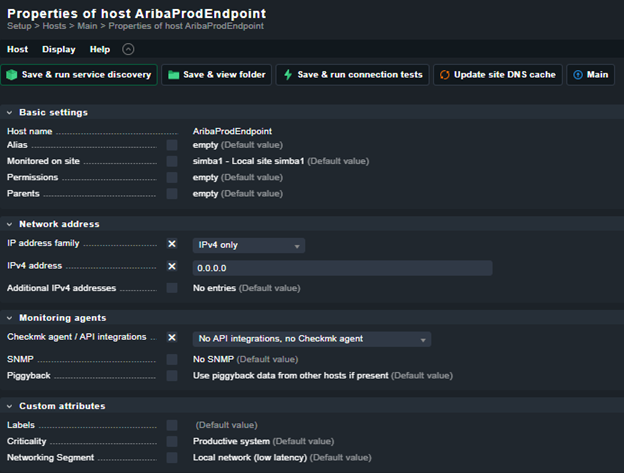The width and height of the screenshot is (624, 473).
Task: Click the blue Main arrow icon
Action: pos(578,75)
